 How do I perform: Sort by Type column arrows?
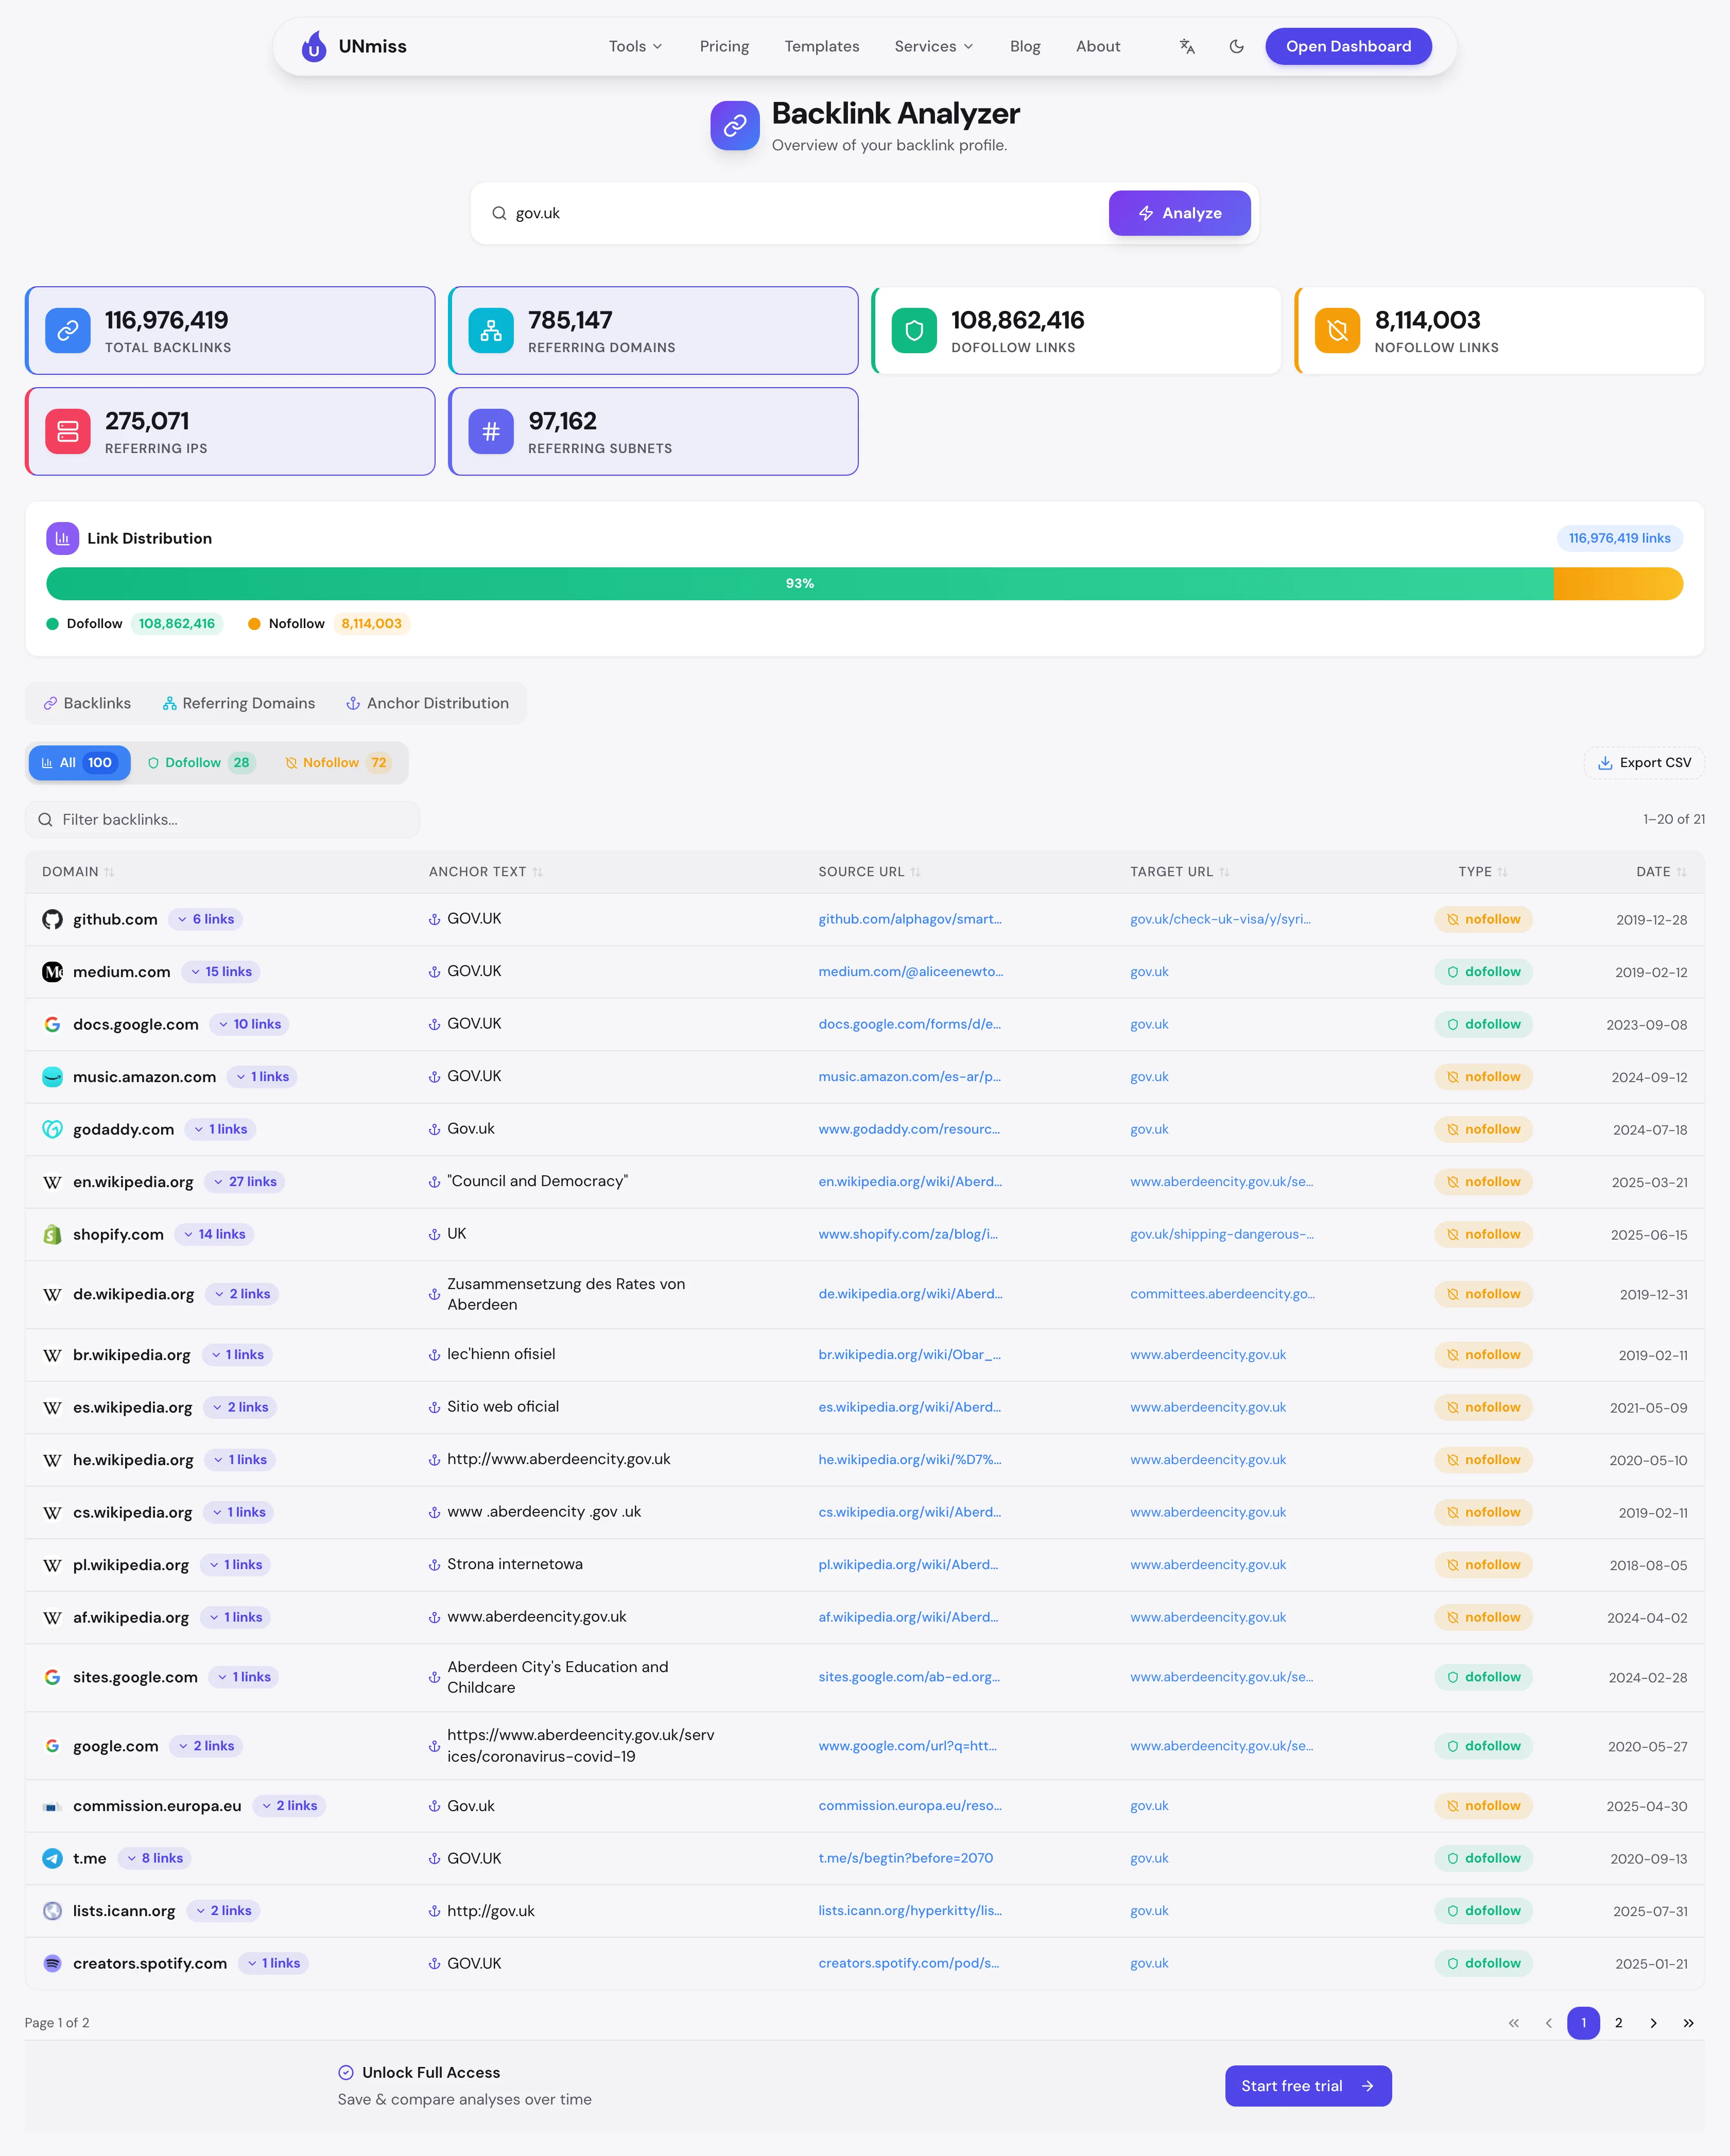tap(1502, 872)
